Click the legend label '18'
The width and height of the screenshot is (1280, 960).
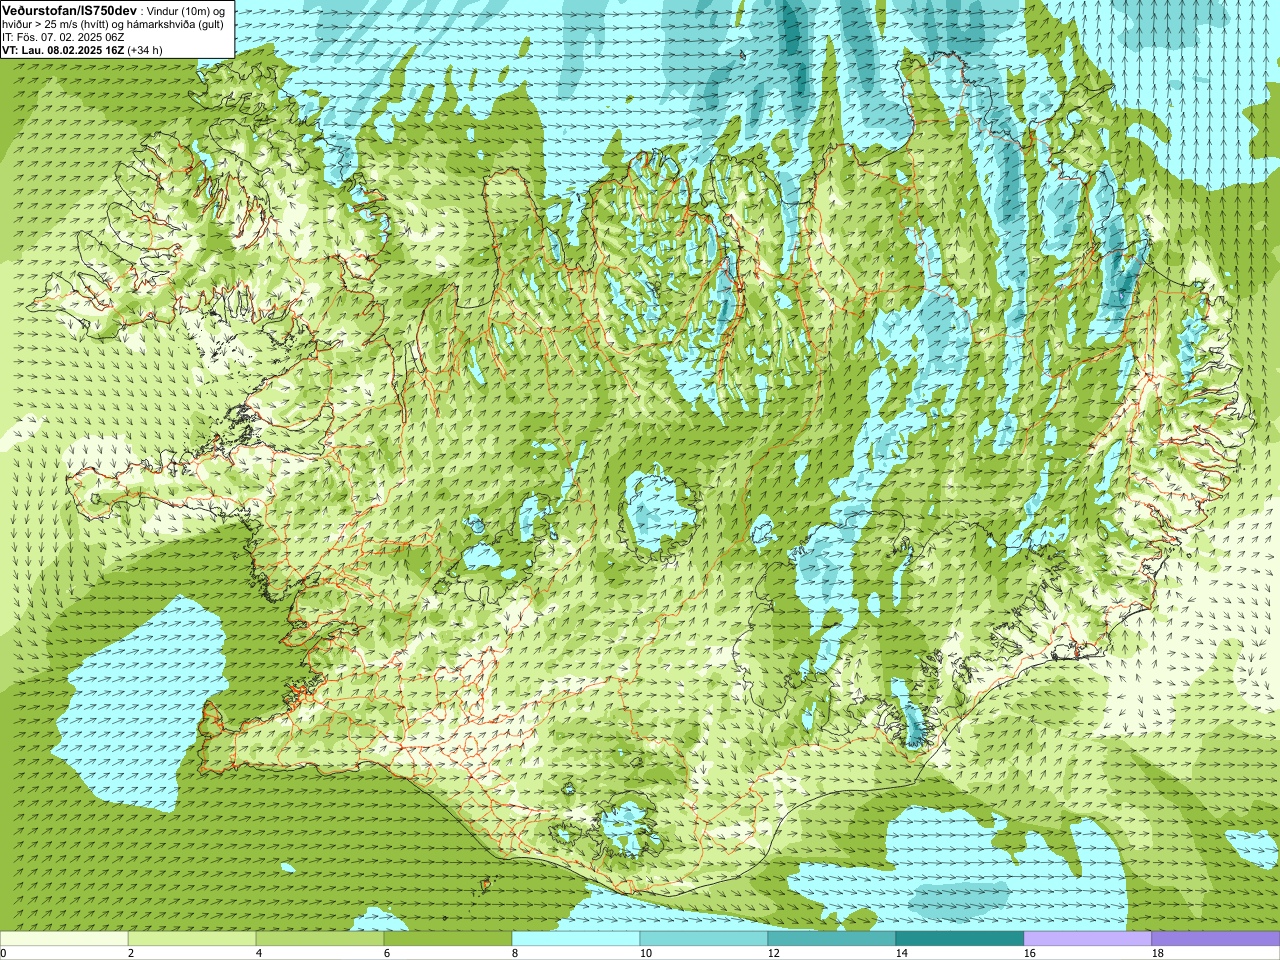1157,953
